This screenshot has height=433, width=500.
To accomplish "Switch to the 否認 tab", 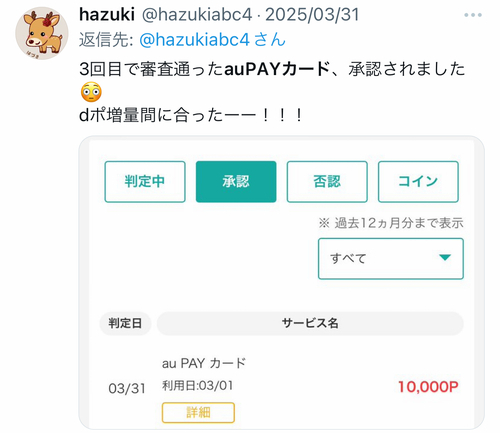I will (x=327, y=182).
